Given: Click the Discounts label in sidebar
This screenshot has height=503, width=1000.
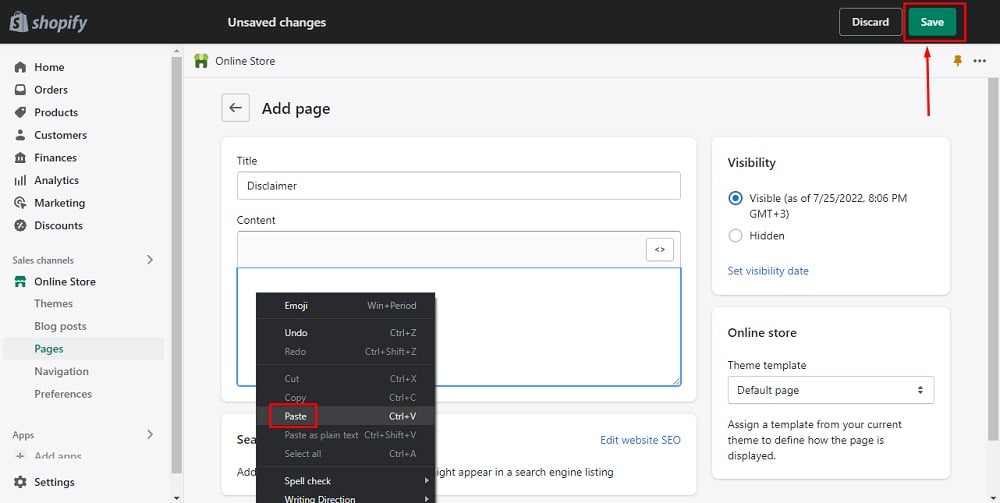Looking at the screenshot, I should [59, 225].
